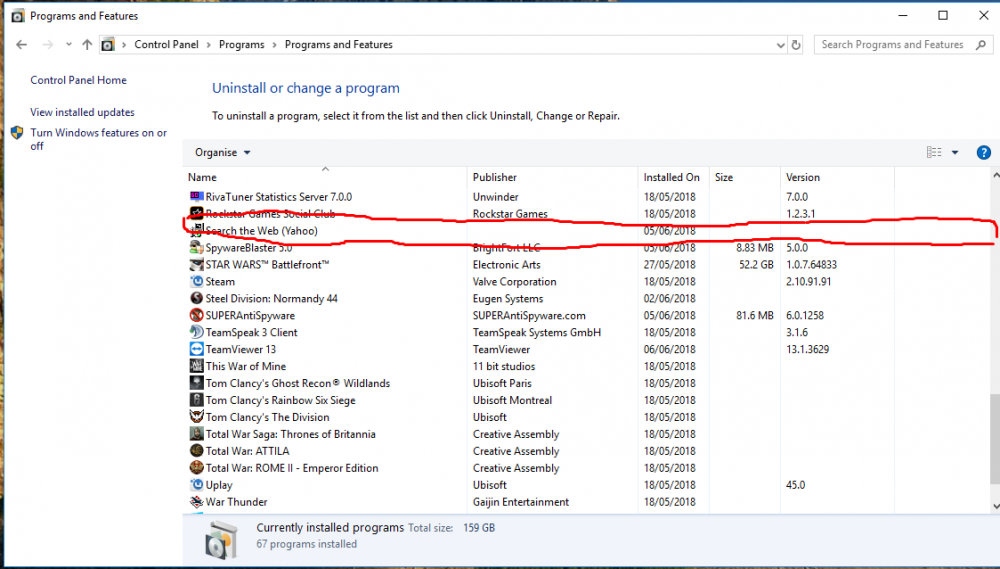Select Programs in the breadcrumb path
The width and height of the screenshot is (1000, 569).
241,45
